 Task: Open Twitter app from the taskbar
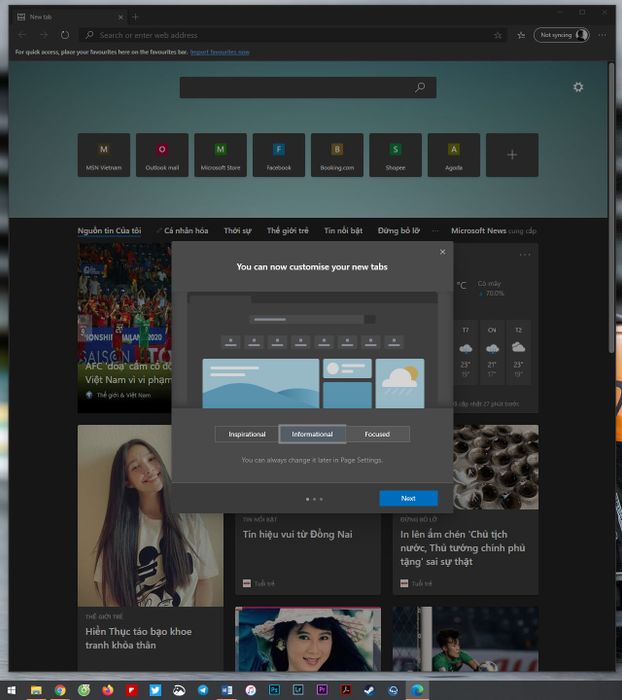coord(155,690)
